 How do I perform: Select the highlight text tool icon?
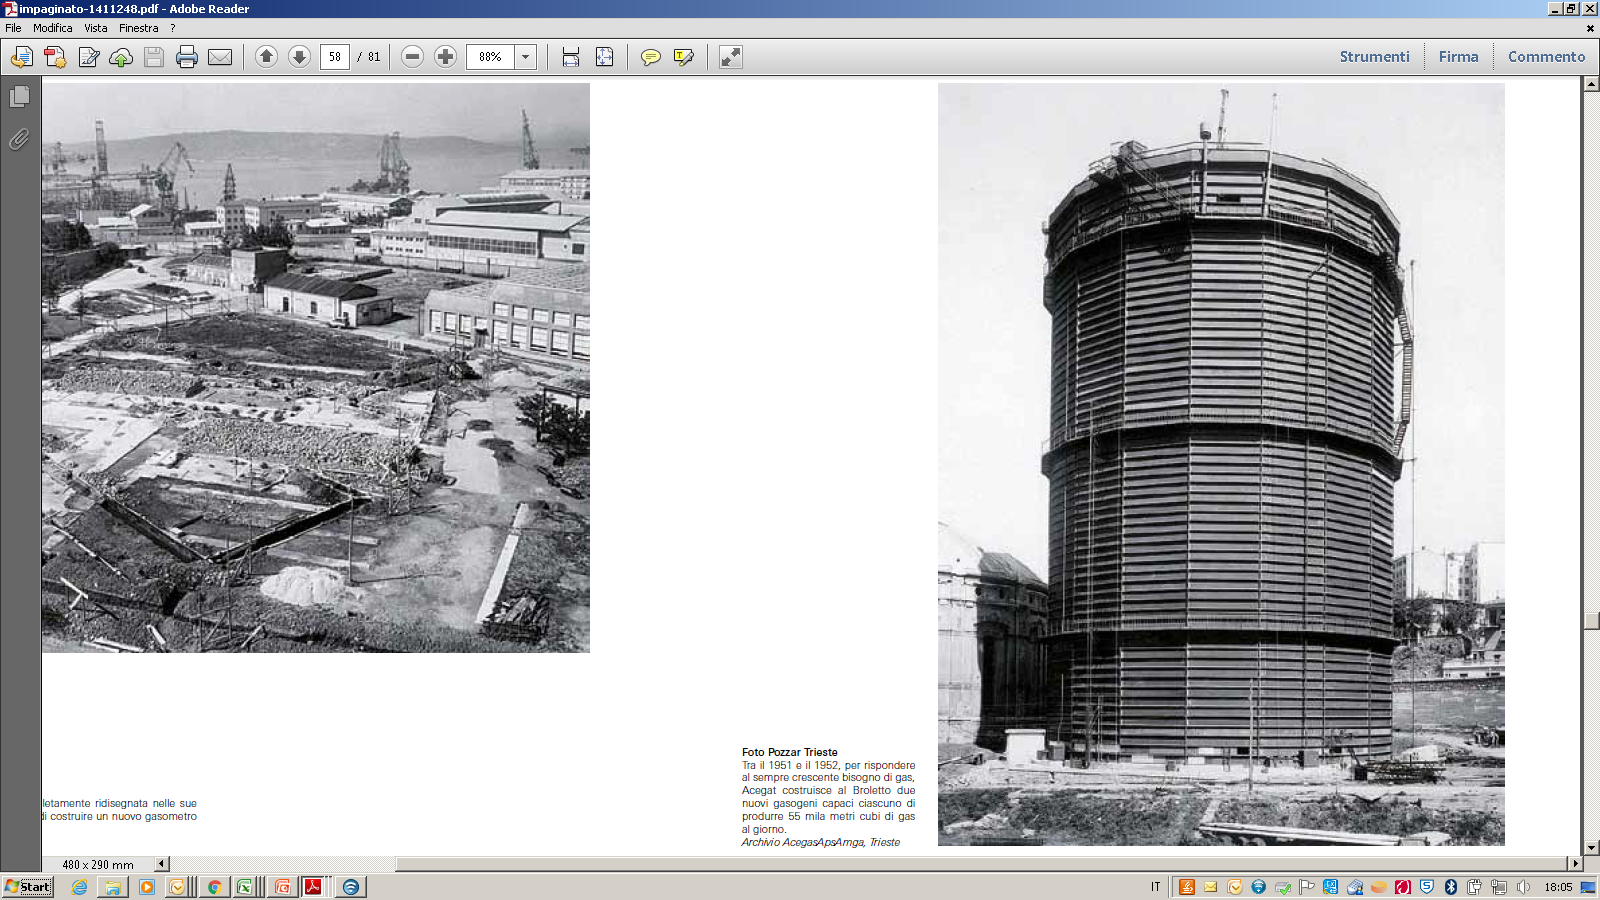click(684, 57)
